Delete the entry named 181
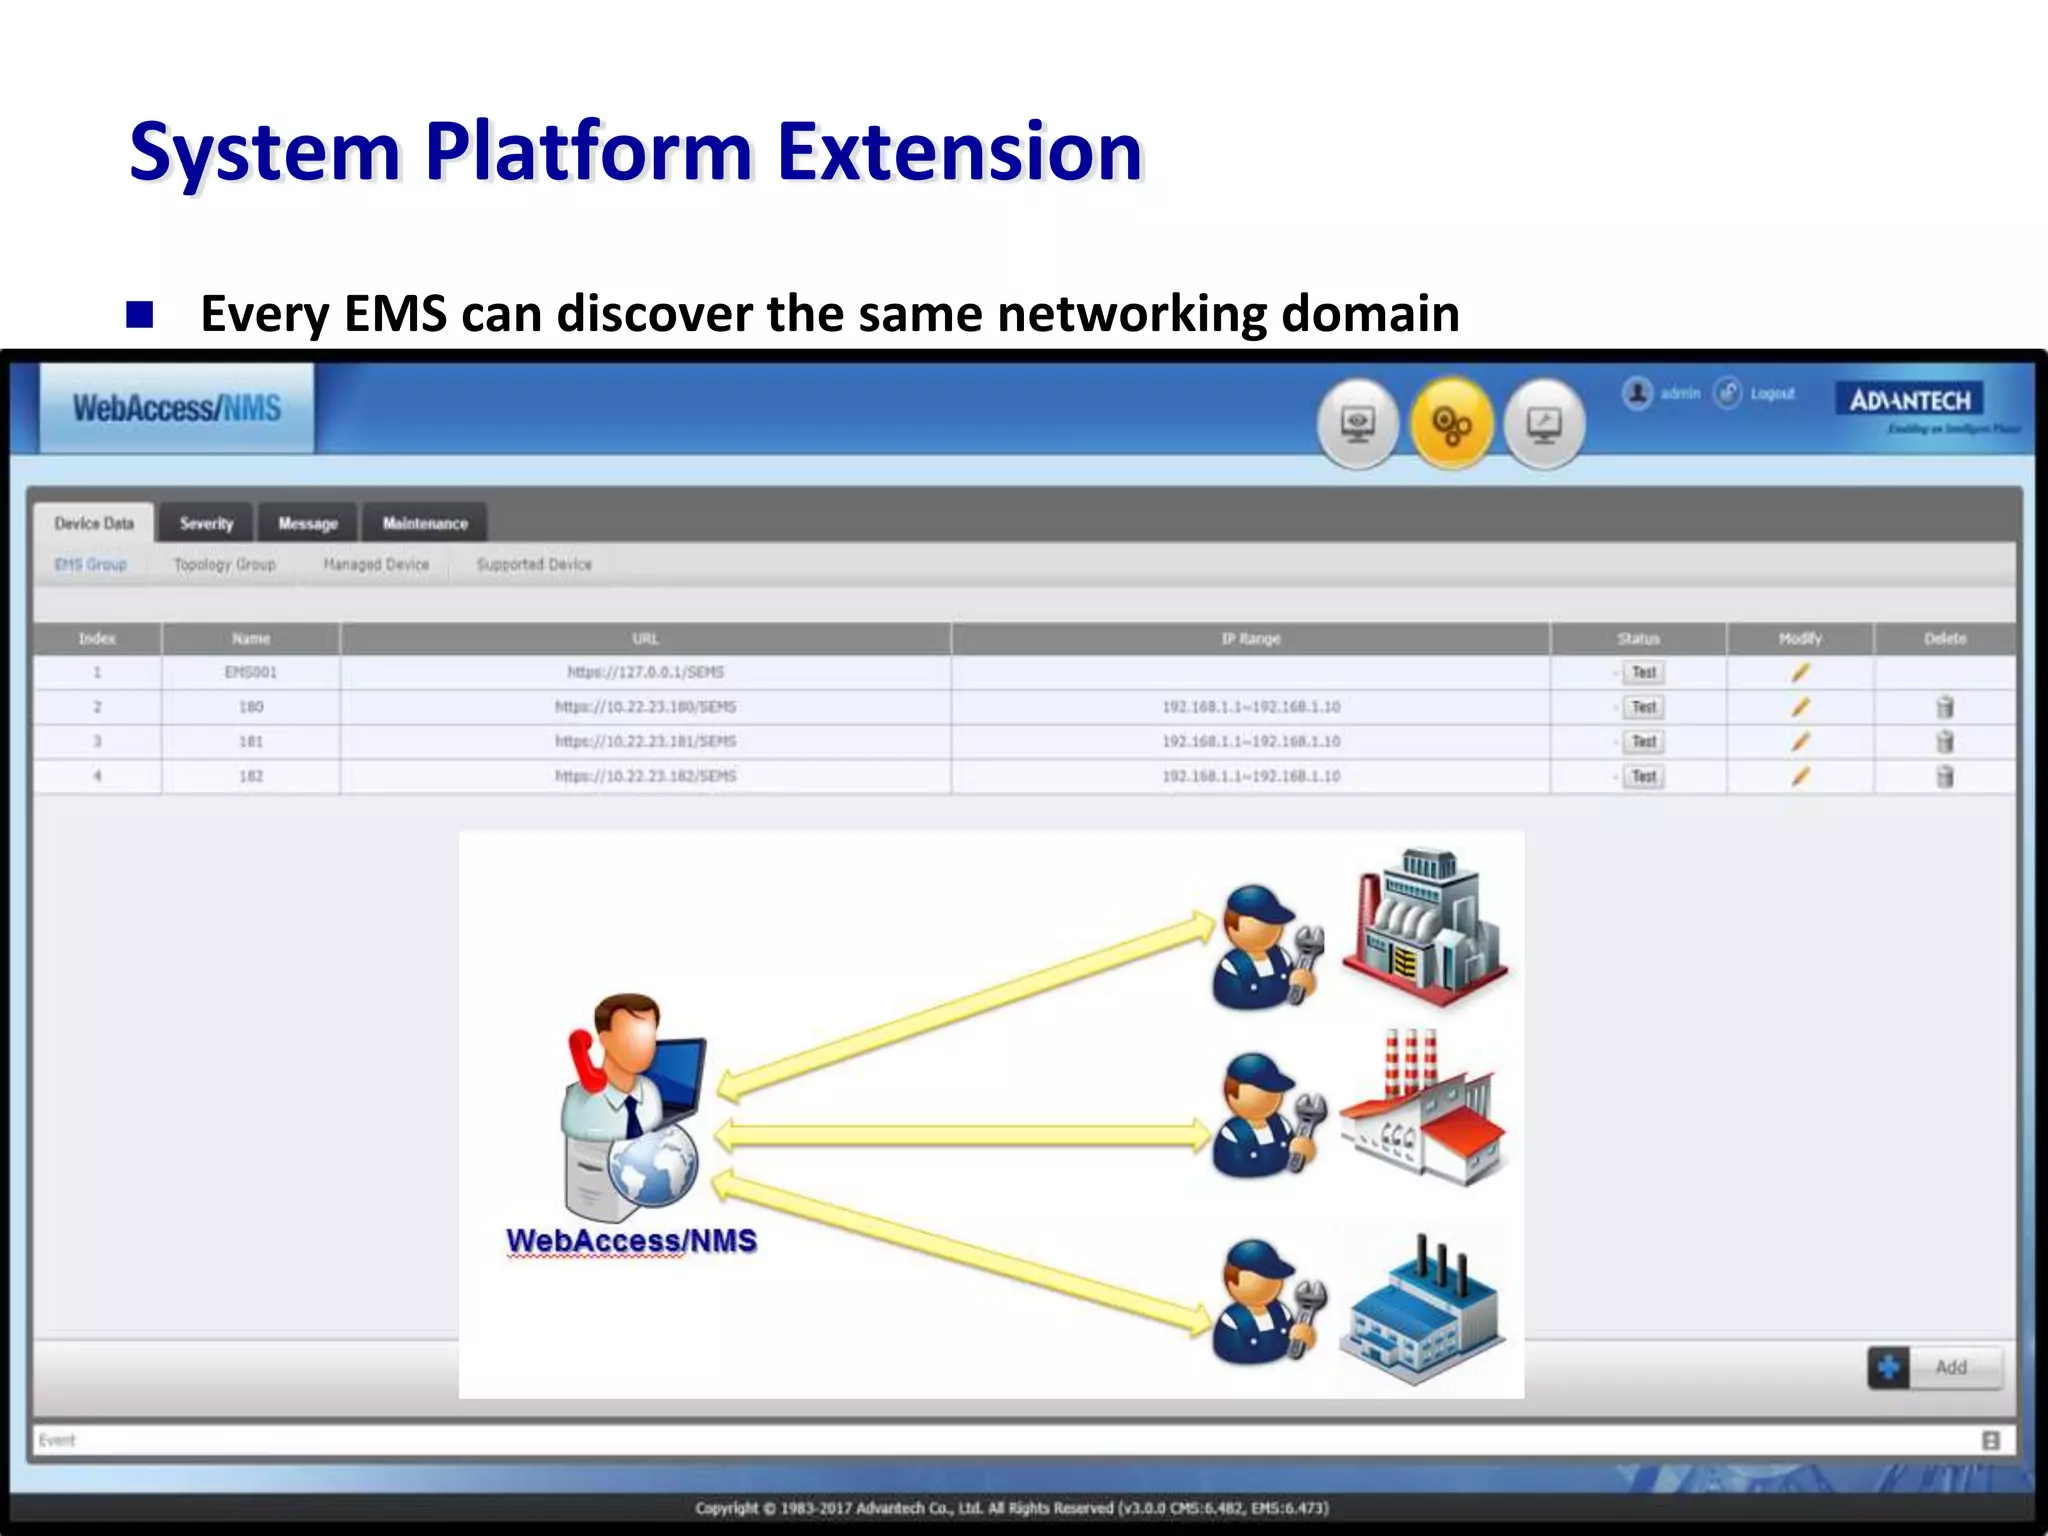This screenshot has width=2048, height=1536. (x=1944, y=742)
